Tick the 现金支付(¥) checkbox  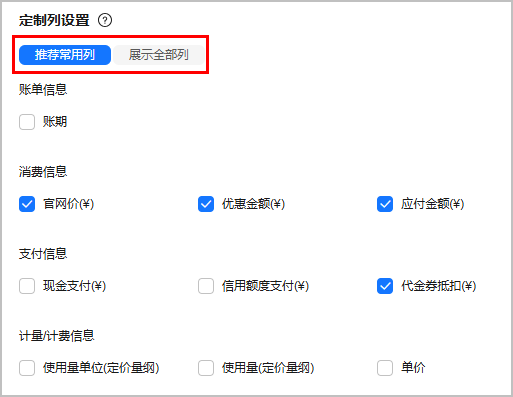[x=27, y=286]
